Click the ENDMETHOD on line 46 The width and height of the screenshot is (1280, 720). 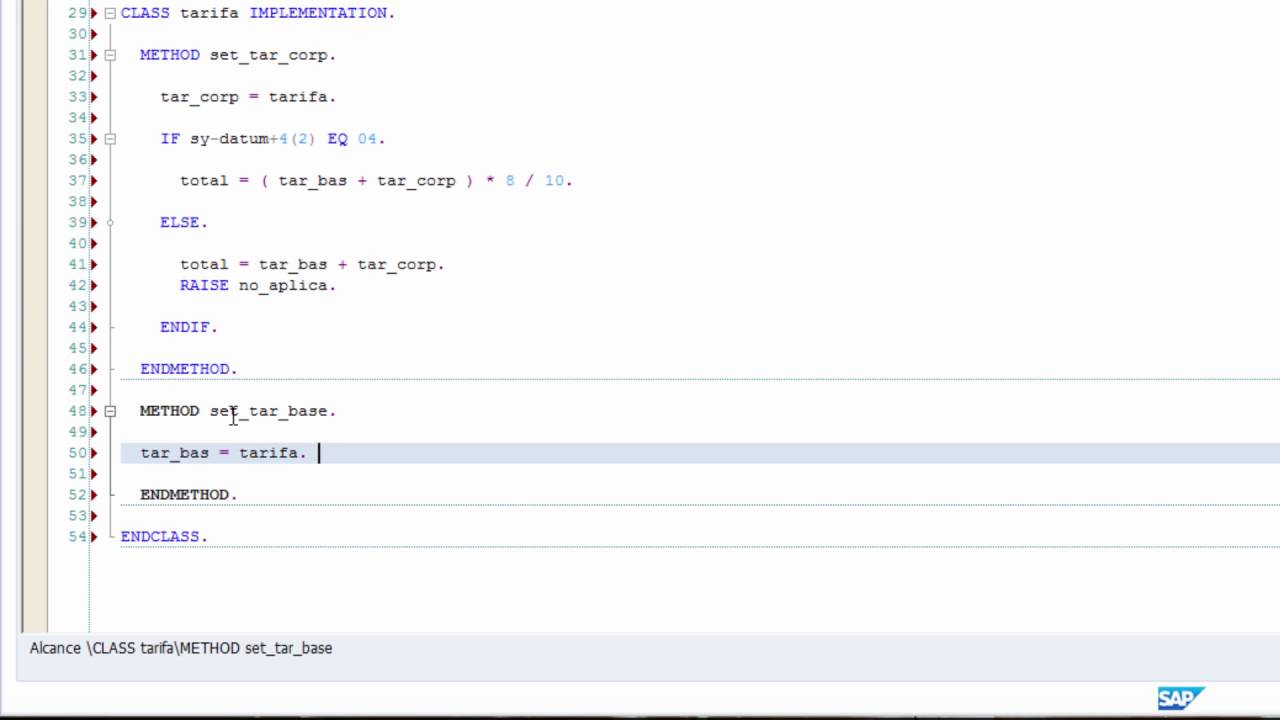[189, 369]
